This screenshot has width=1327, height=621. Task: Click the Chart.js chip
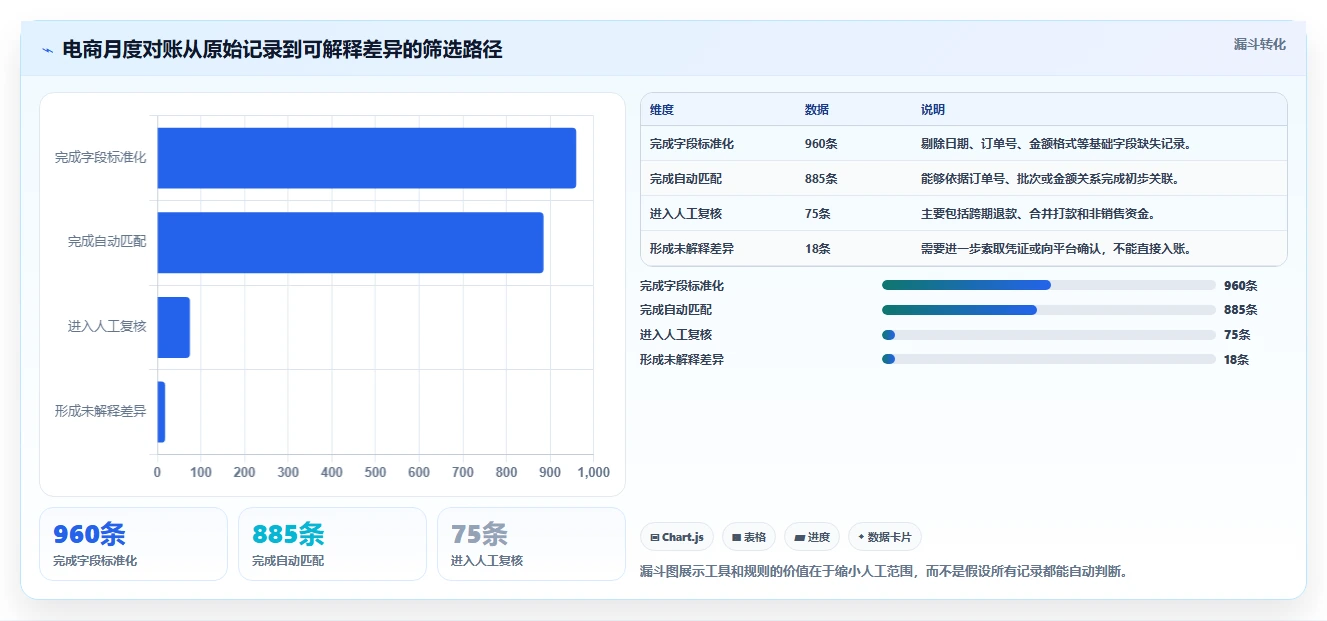click(677, 537)
